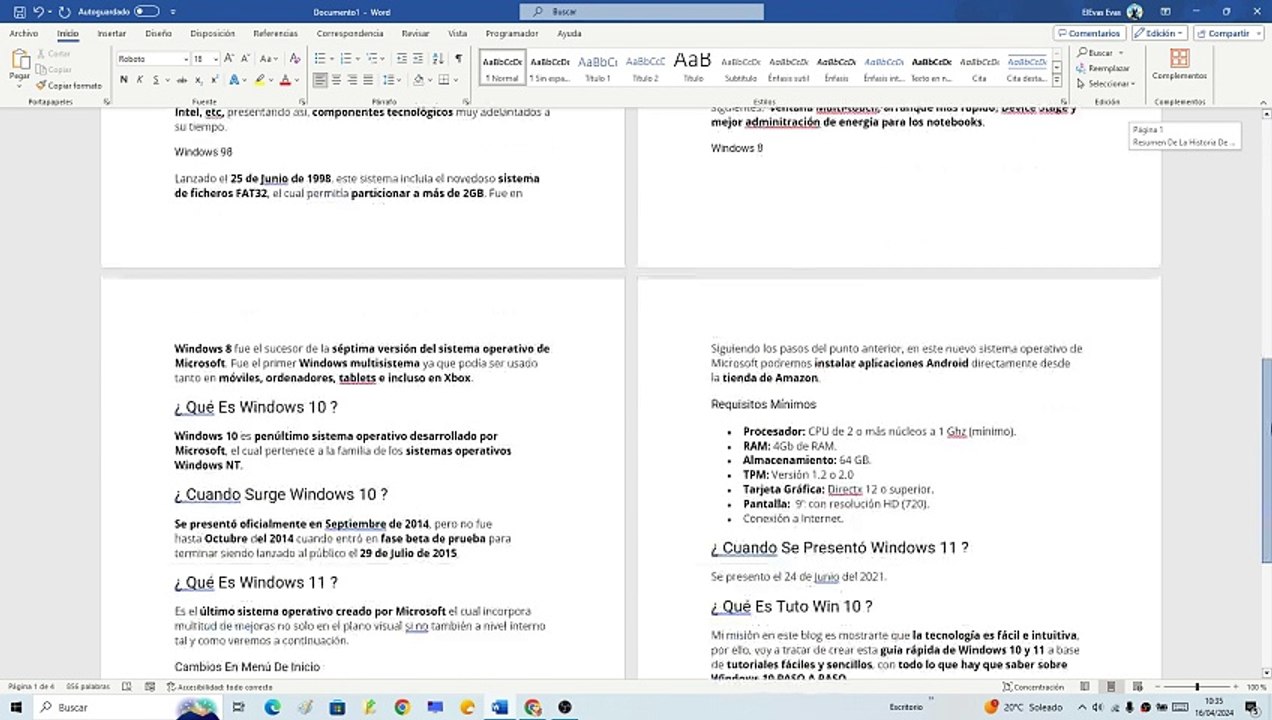1272x720 pixels.
Task: Open the Revisar tab
Action: point(415,33)
